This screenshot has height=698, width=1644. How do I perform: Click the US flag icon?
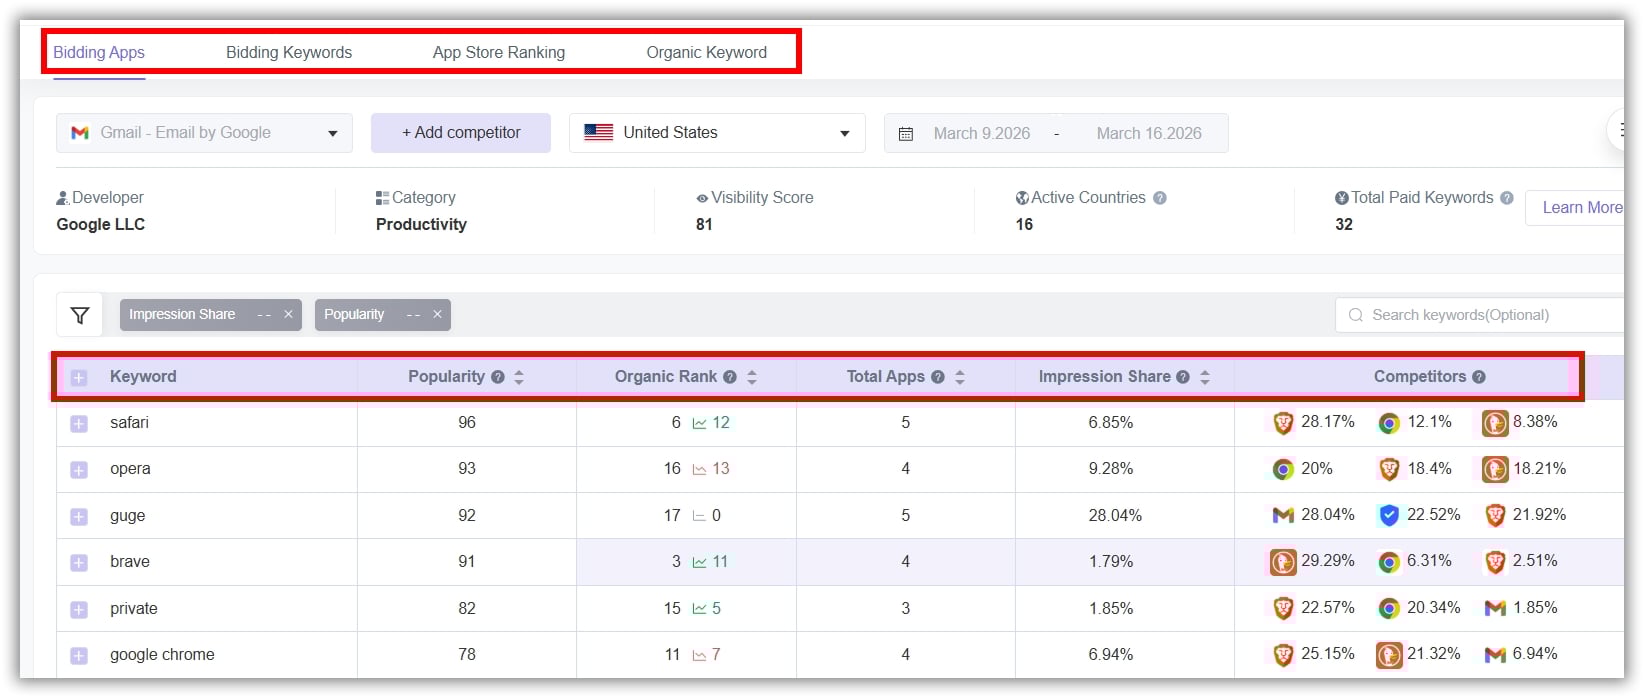(599, 132)
